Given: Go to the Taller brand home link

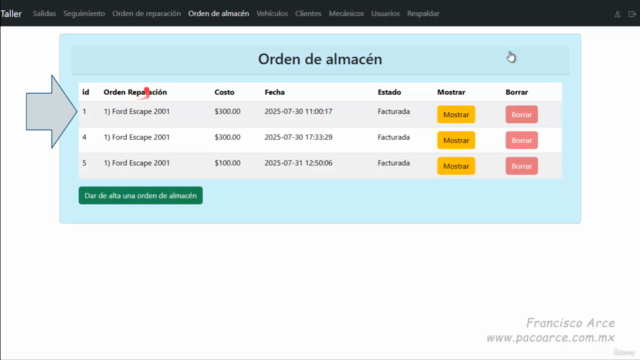Looking at the screenshot, I should [11, 13].
